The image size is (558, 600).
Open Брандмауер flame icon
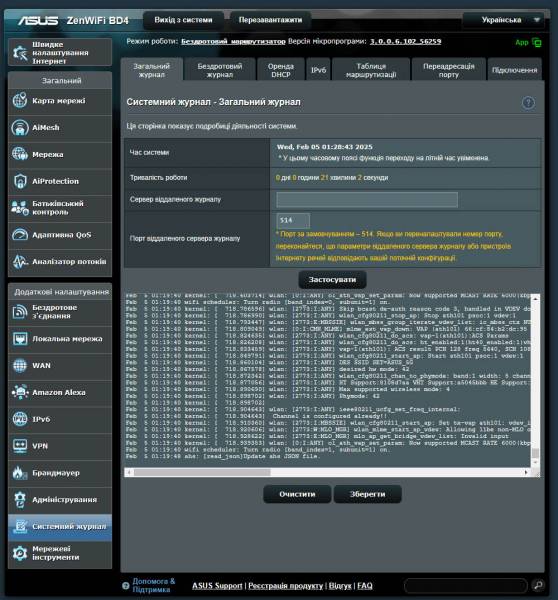tap(20, 473)
